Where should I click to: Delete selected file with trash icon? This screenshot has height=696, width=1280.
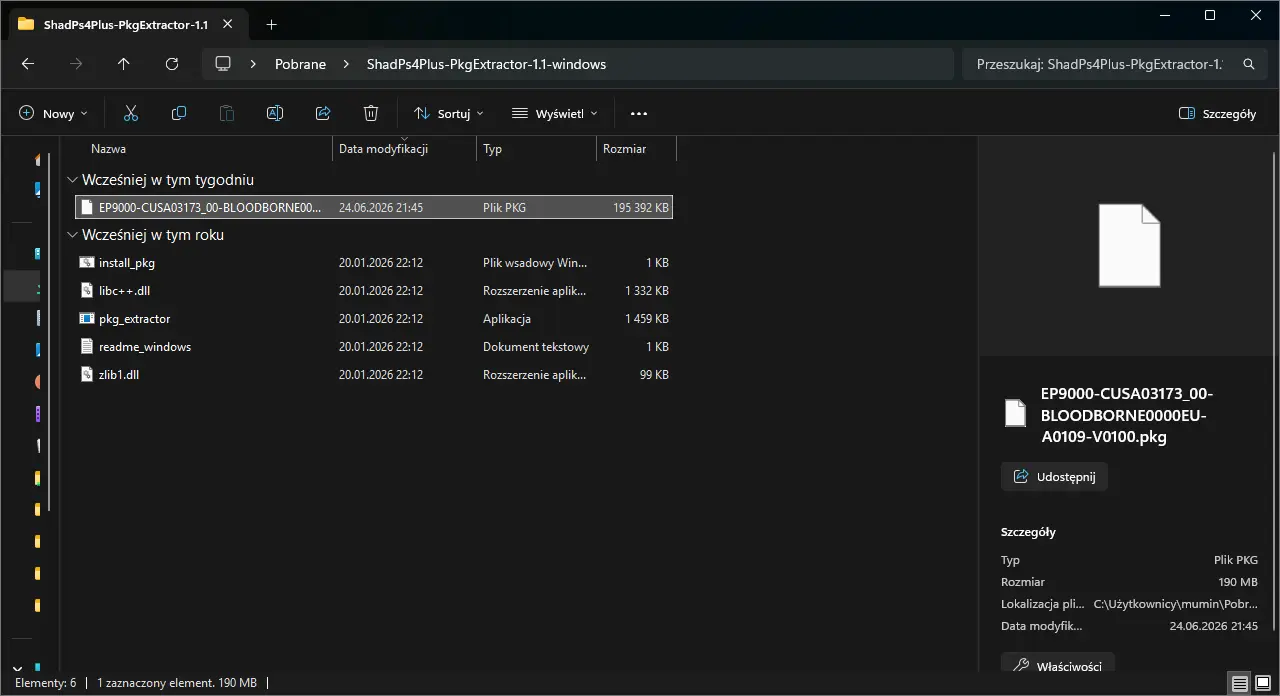click(371, 114)
